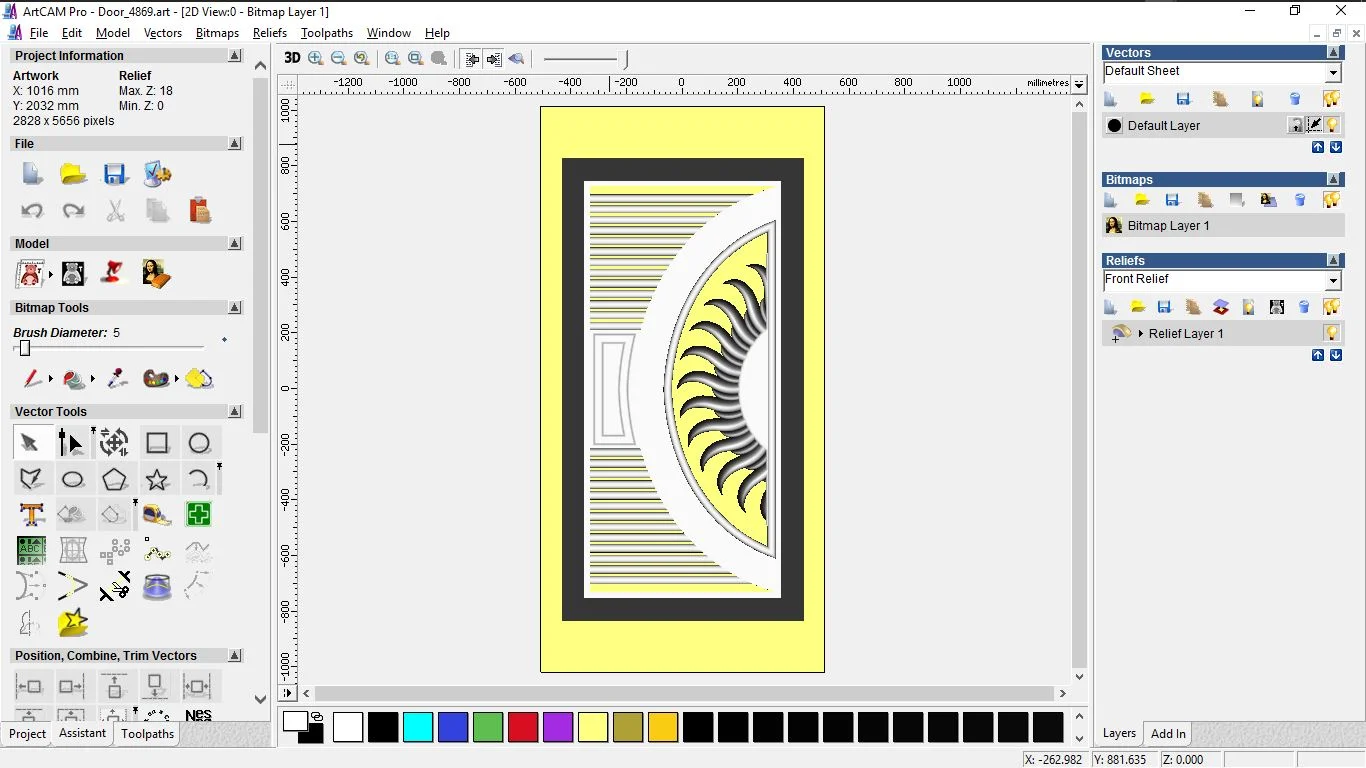Open the Default Sheet dropdown
The width and height of the screenshot is (1366, 768).
[1333, 73]
